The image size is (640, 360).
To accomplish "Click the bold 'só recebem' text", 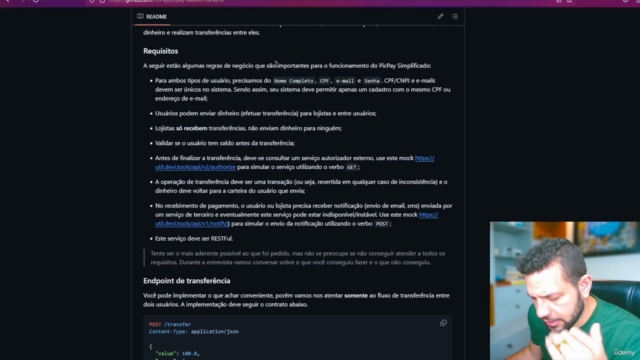I will point(191,128).
